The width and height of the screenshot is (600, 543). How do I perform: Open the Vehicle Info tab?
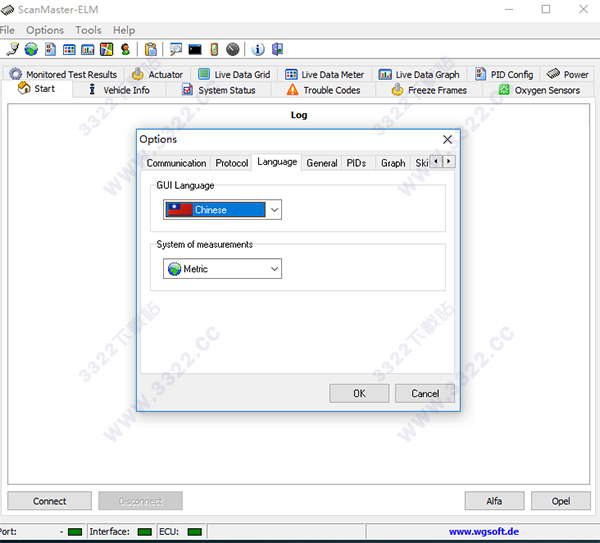[119, 90]
